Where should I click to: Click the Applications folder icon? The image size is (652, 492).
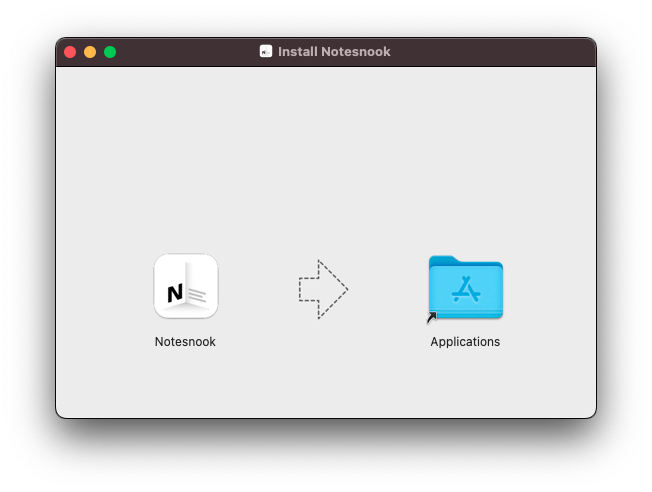tap(465, 288)
